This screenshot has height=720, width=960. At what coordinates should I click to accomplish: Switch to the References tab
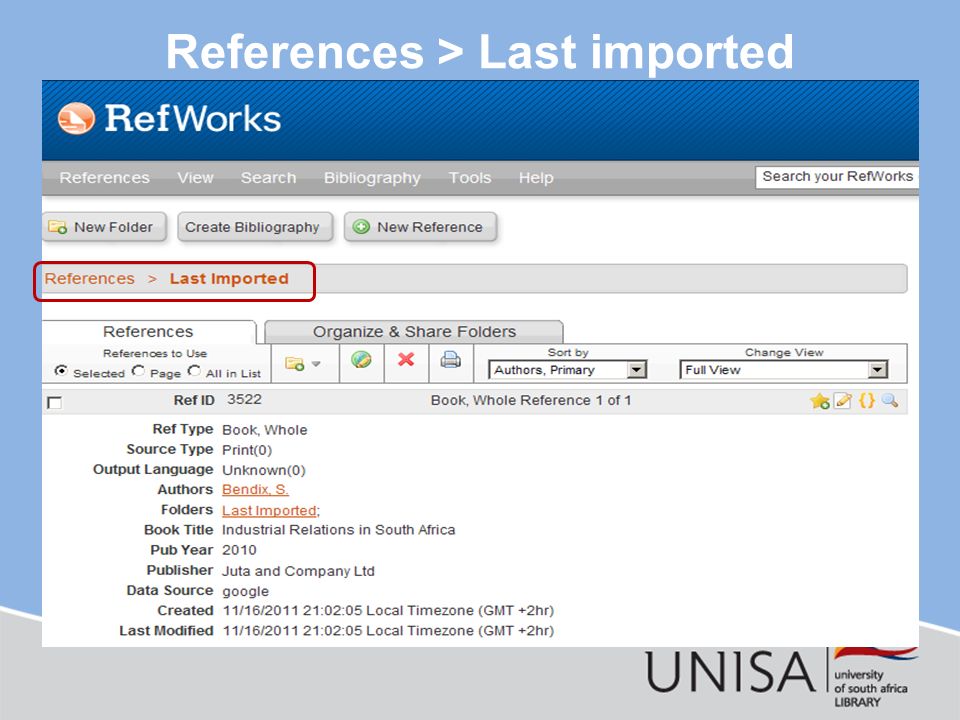(x=148, y=332)
